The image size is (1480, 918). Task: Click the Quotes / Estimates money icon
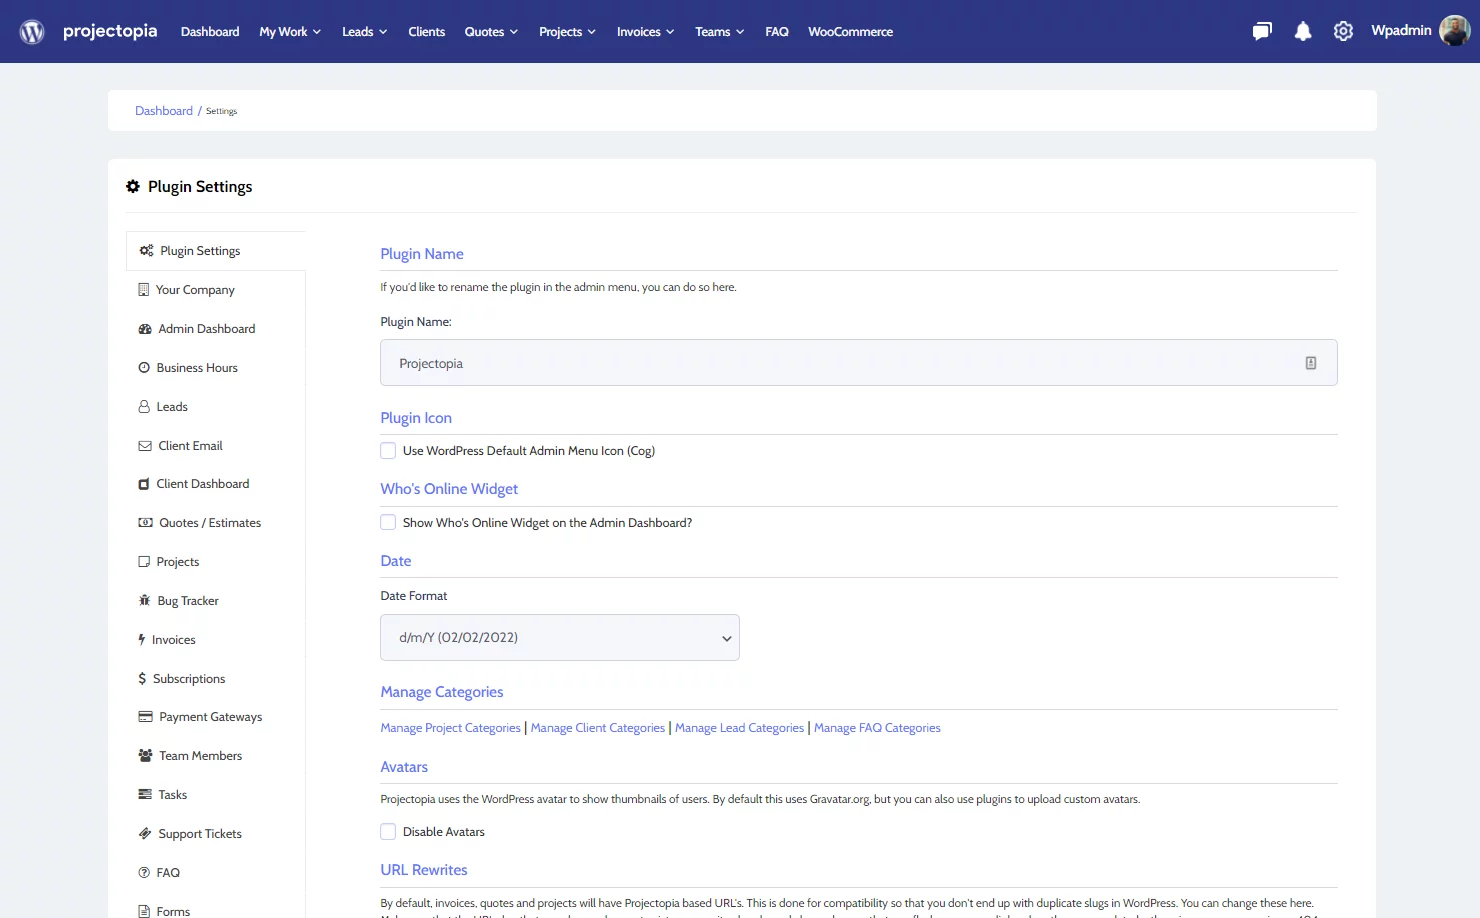coord(146,523)
